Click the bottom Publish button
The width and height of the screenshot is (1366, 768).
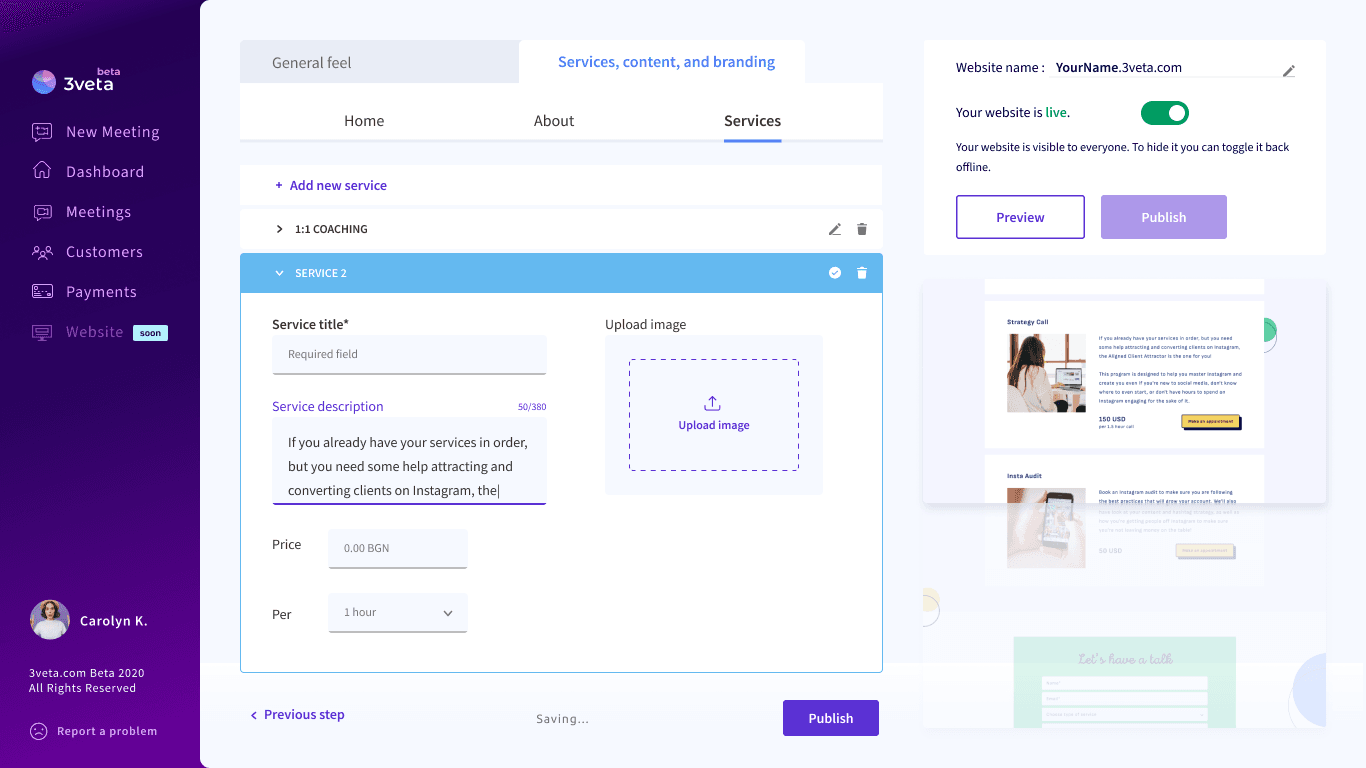click(x=831, y=718)
